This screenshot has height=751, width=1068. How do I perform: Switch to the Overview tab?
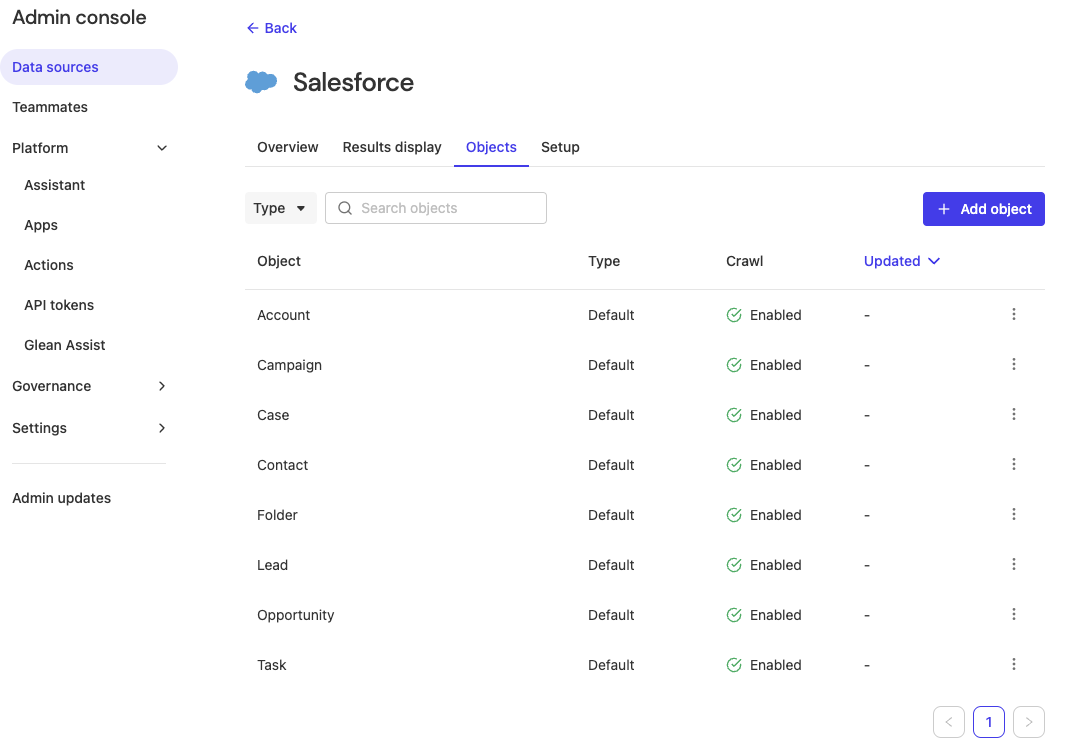pos(287,147)
